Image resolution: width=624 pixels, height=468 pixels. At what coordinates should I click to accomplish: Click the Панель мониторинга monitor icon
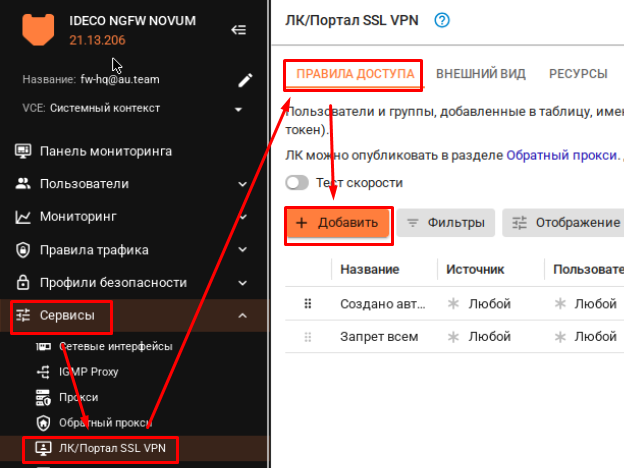(x=22, y=151)
